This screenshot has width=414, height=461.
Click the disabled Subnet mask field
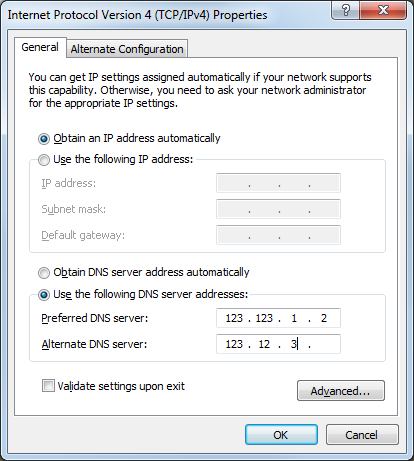point(278,209)
